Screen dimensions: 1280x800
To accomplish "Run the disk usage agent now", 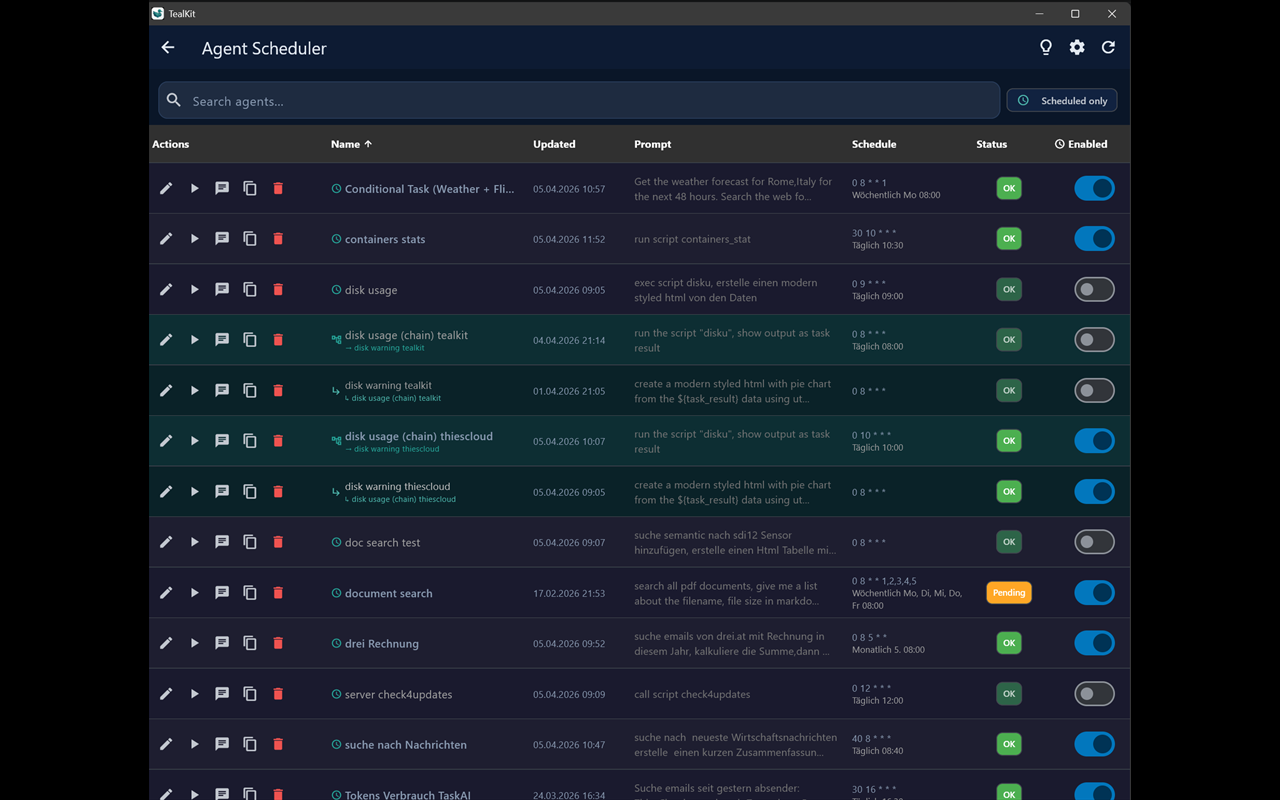I will tap(194, 289).
